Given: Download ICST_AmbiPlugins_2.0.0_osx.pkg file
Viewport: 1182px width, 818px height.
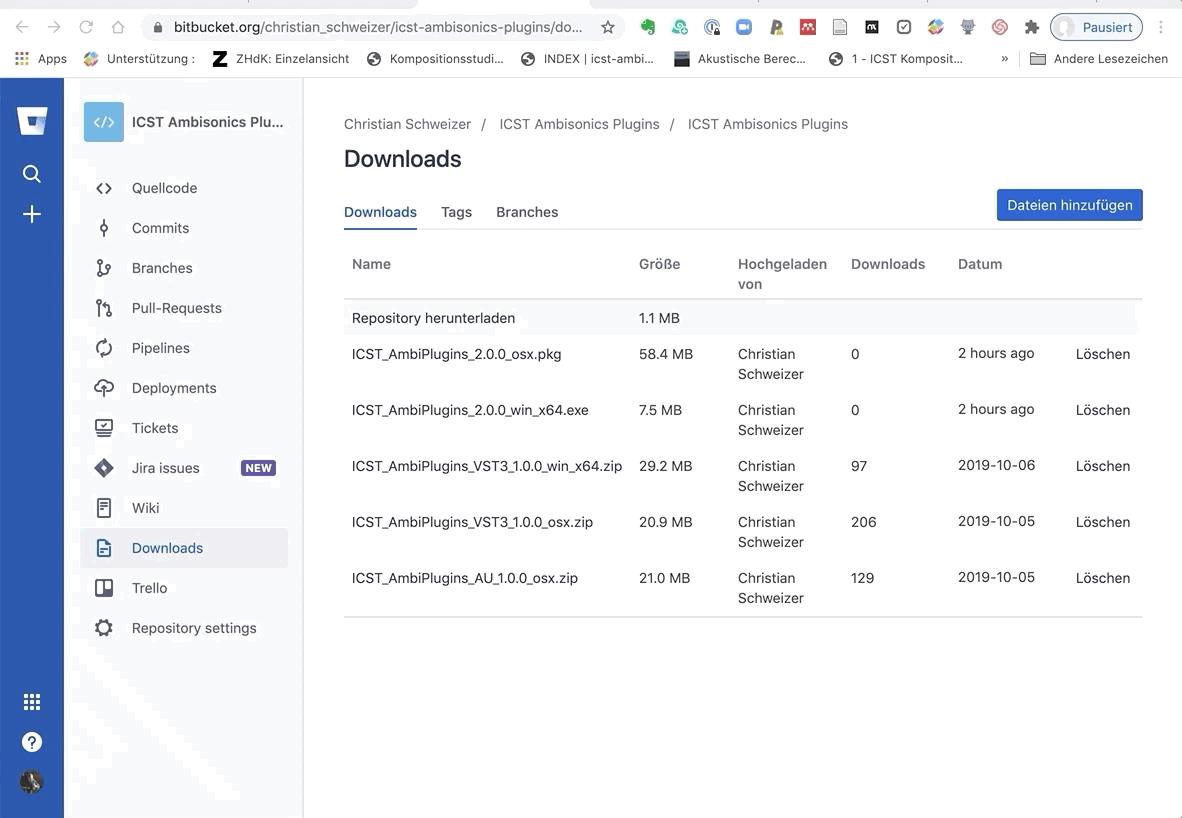Looking at the screenshot, I should tap(456, 354).
